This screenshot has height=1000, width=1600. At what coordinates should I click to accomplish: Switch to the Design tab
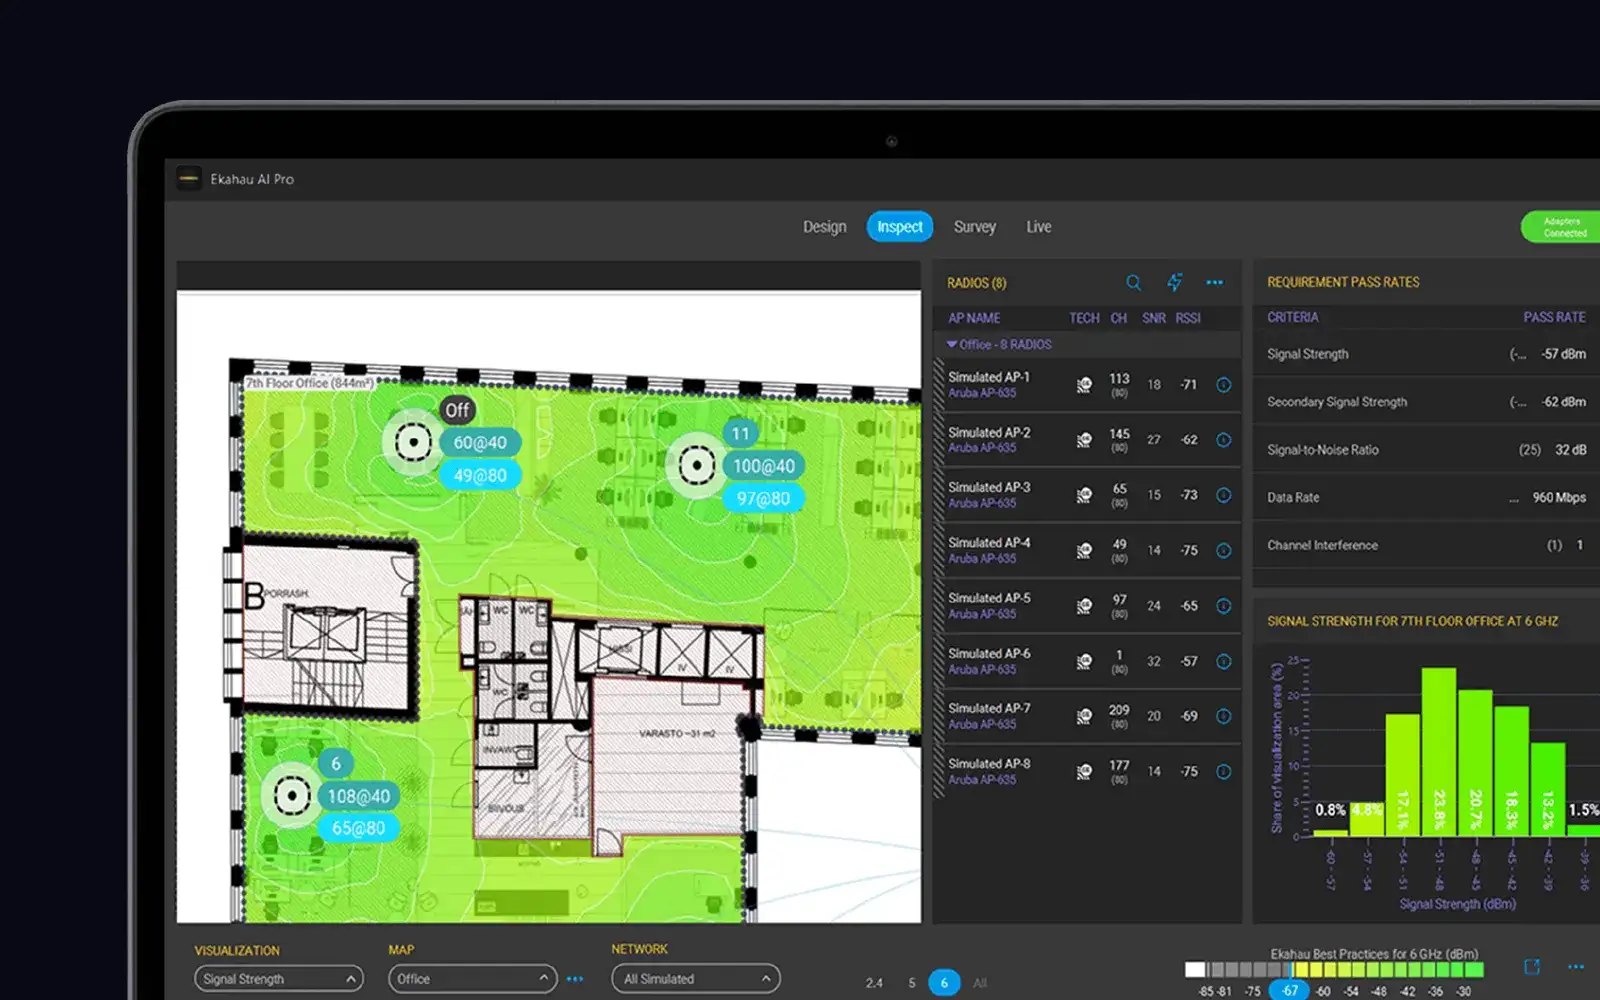(824, 227)
